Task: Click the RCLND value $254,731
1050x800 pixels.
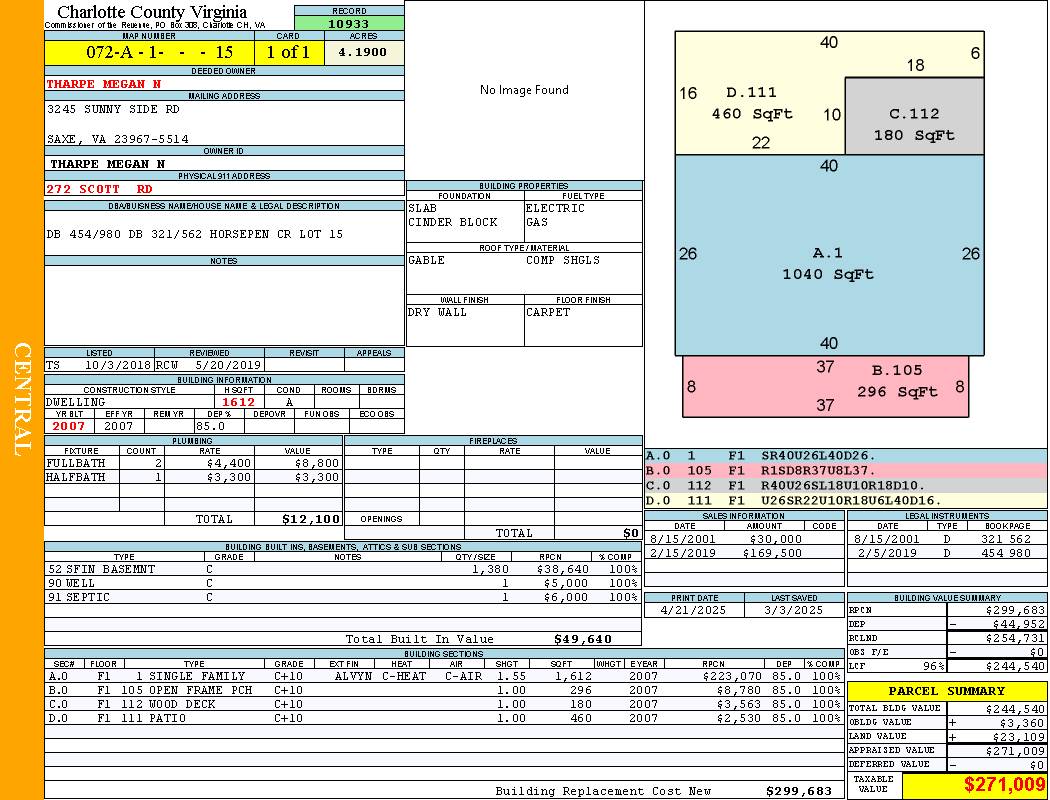Action: 1015,639
